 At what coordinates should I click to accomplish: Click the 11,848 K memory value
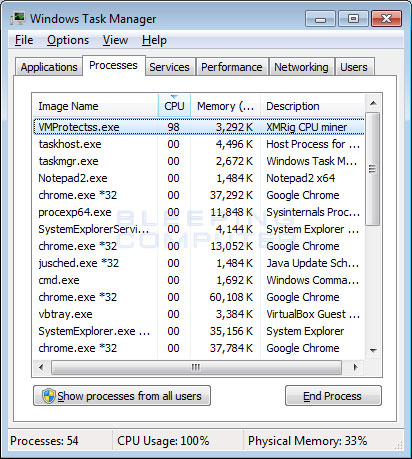pyautogui.click(x=232, y=212)
